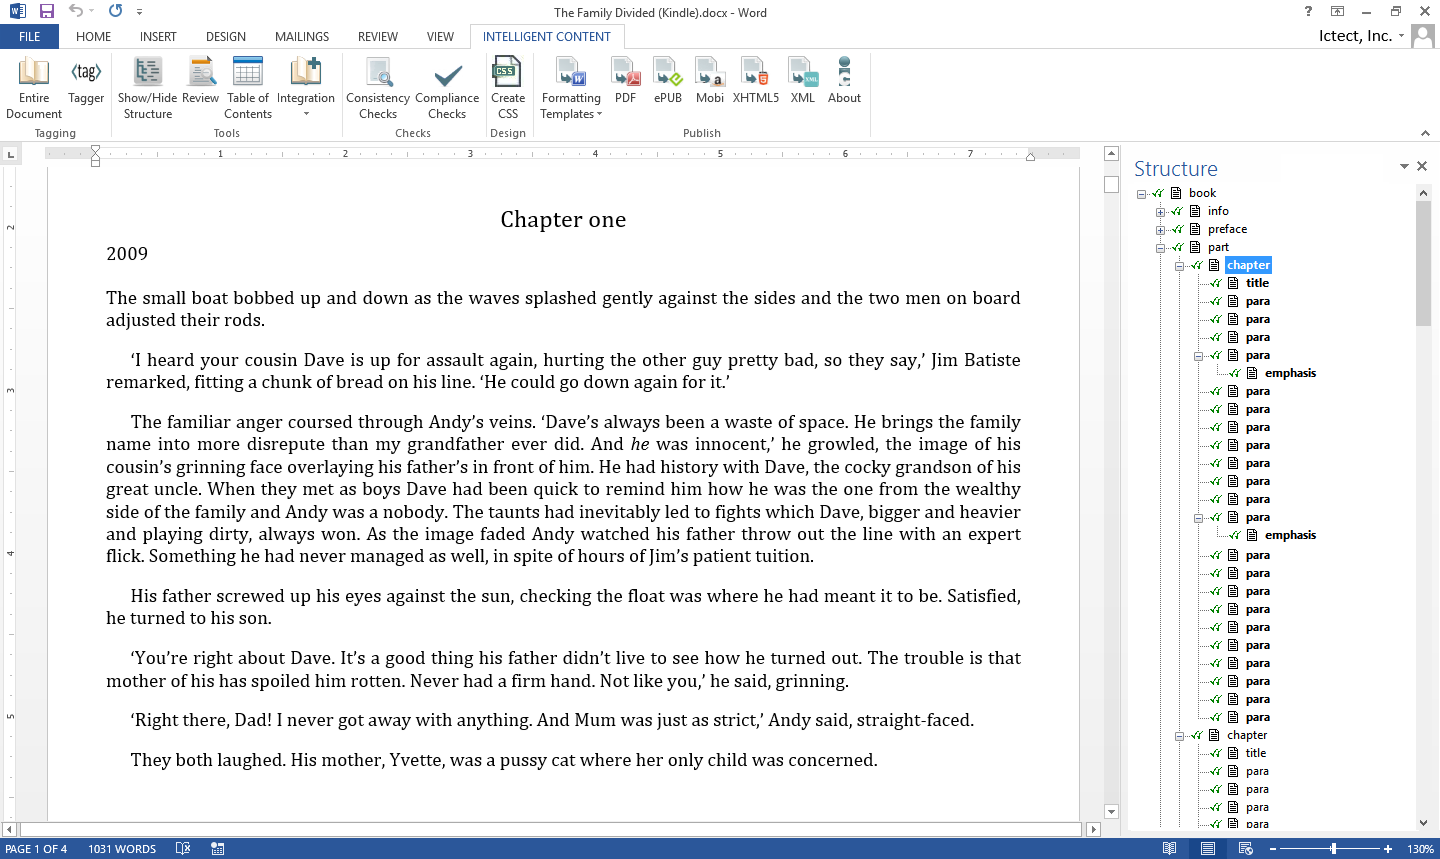
Task: Run Compliance Checks
Action: coord(447,88)
